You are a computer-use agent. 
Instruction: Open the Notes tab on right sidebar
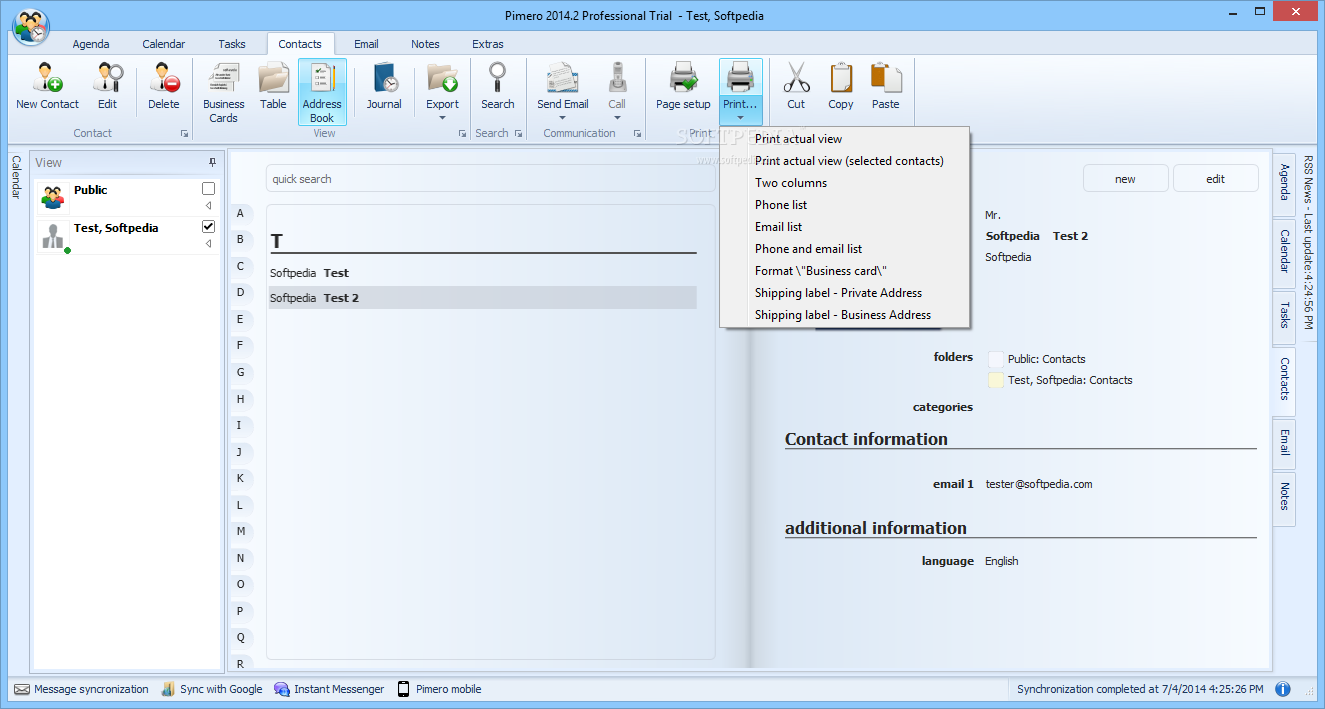(1284, 497)
